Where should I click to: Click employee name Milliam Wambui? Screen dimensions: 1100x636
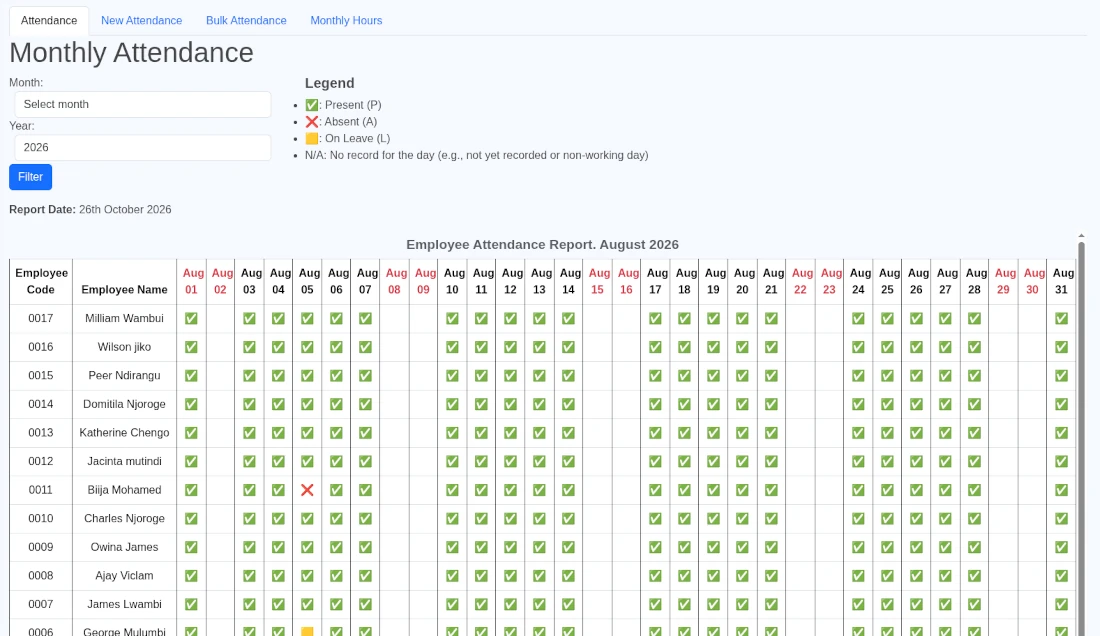[124, 318]
